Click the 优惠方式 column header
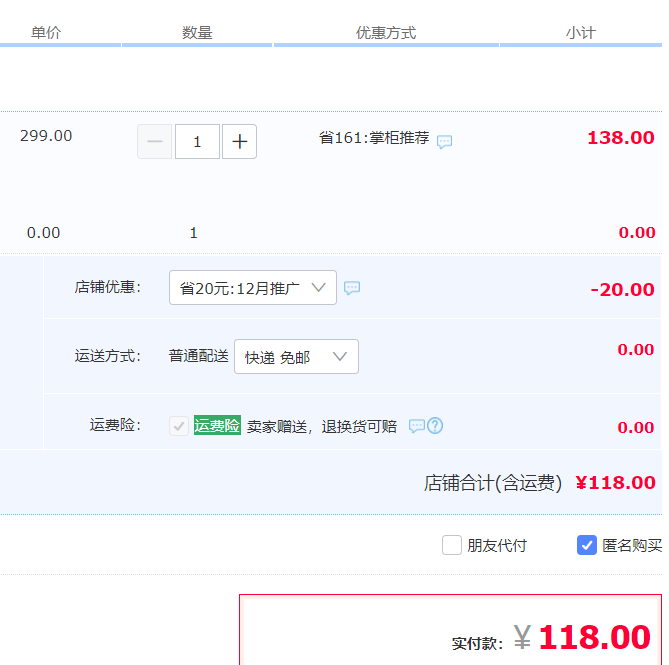 click(386, 33)
